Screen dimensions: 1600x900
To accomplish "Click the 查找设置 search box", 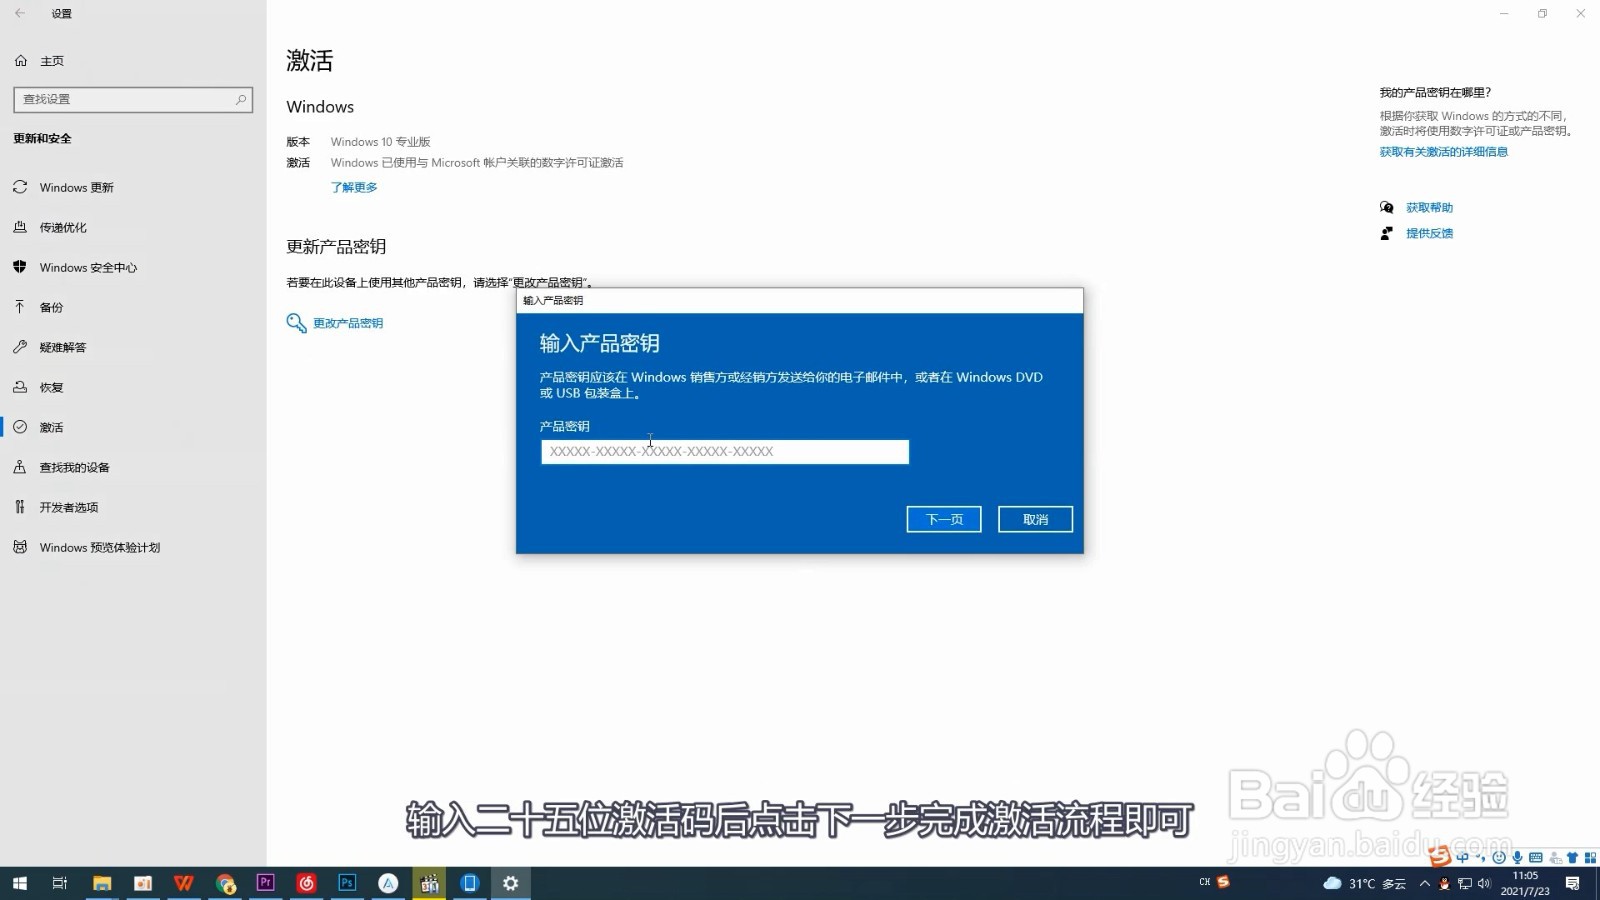I will click(x=133, y=99).
